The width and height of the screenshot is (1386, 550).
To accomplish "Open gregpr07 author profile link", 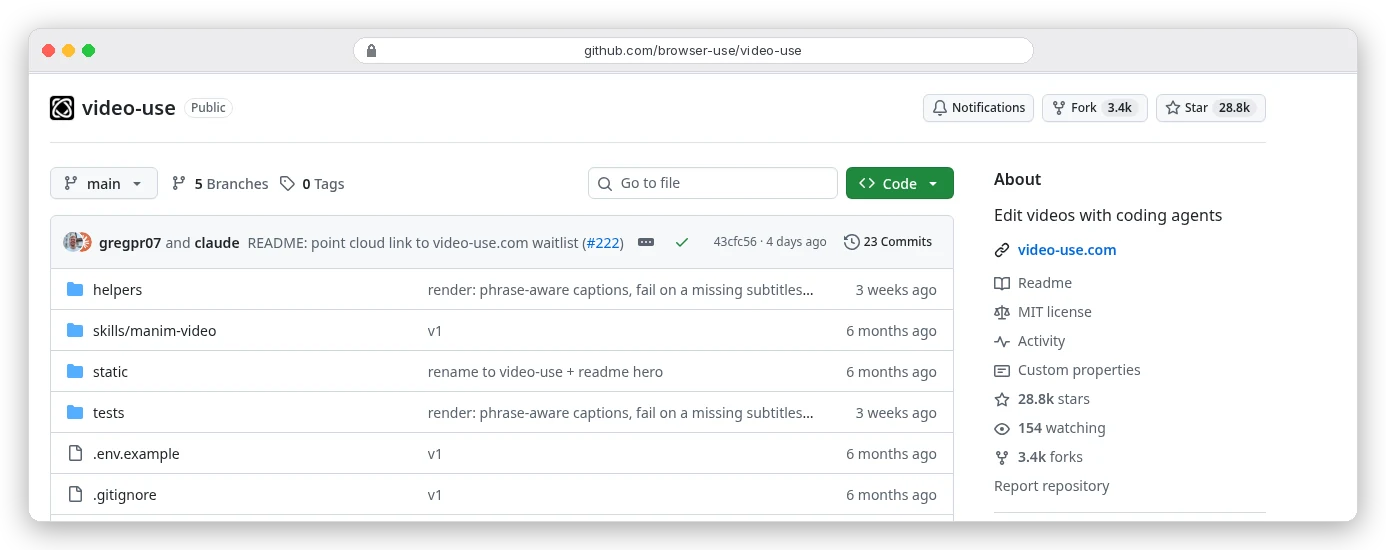I will pos(130,242).
